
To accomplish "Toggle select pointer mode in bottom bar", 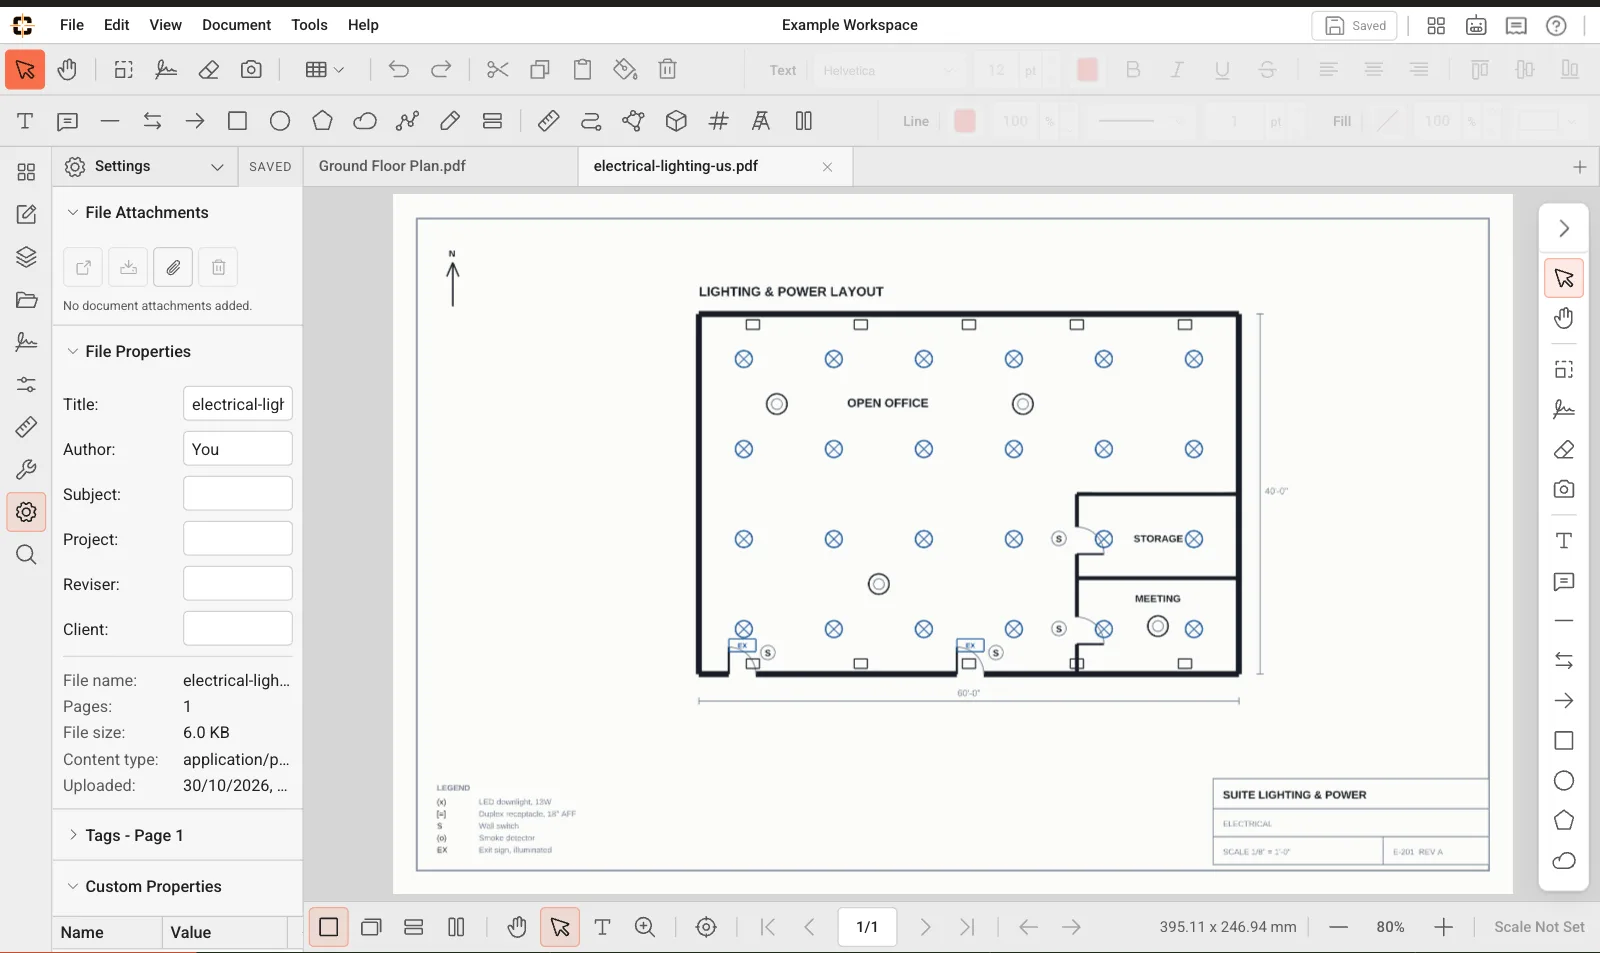I will [x=560, y=927].
